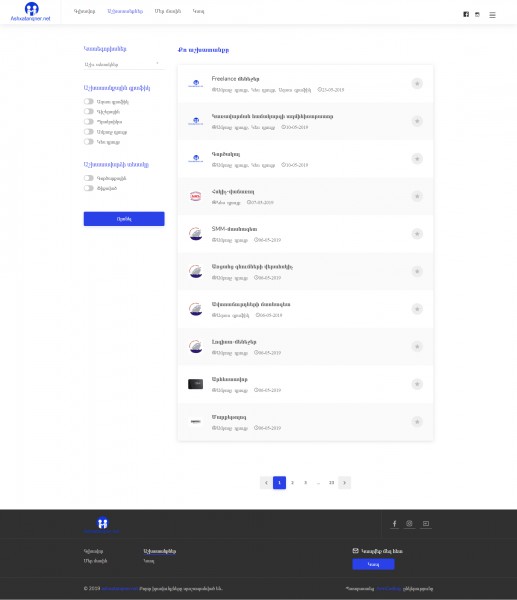517x600 pixels.
Task: Open Facebook icon in the top header
Action: point(466,14)
